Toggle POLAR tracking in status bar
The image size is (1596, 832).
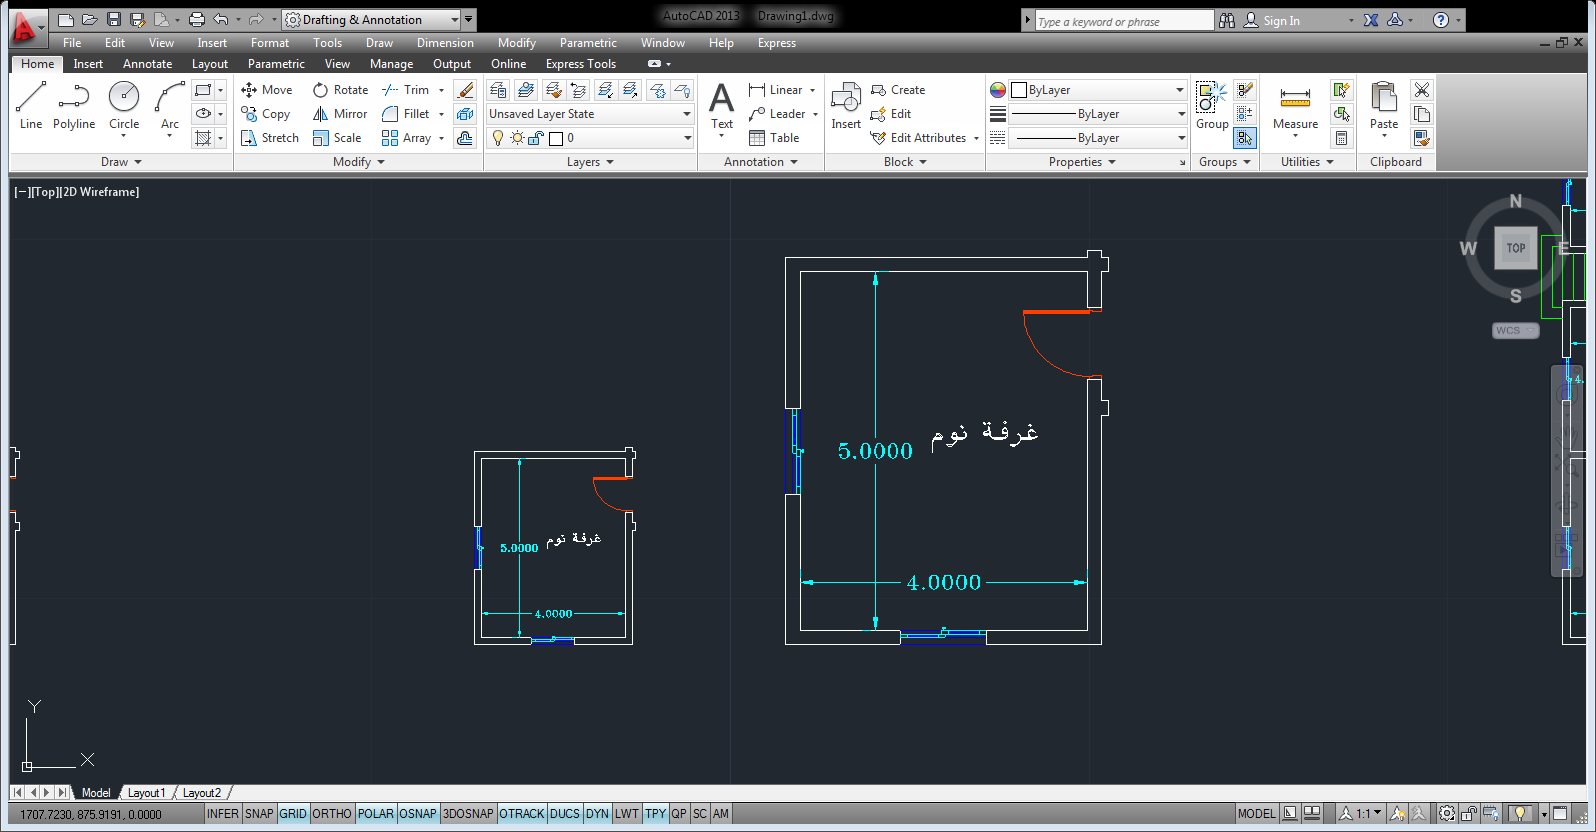376,814
